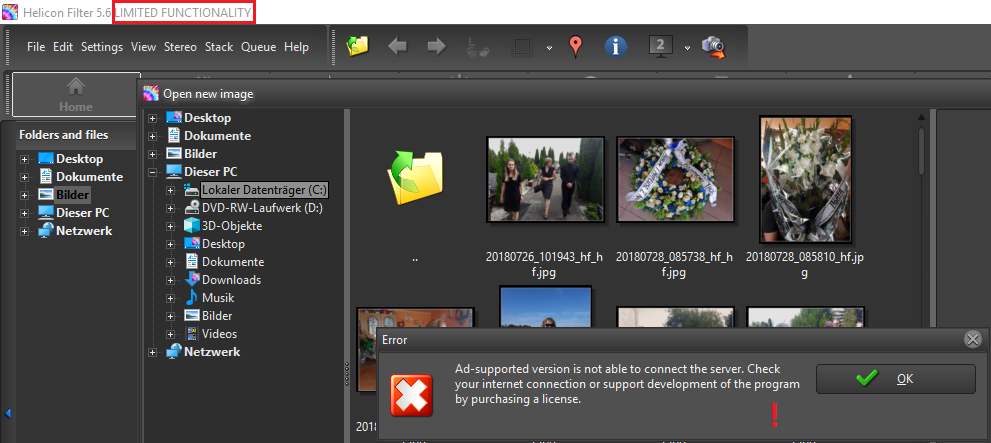
Task: Select Bilder in Folders and files panel
Action: tap(73, 195)
